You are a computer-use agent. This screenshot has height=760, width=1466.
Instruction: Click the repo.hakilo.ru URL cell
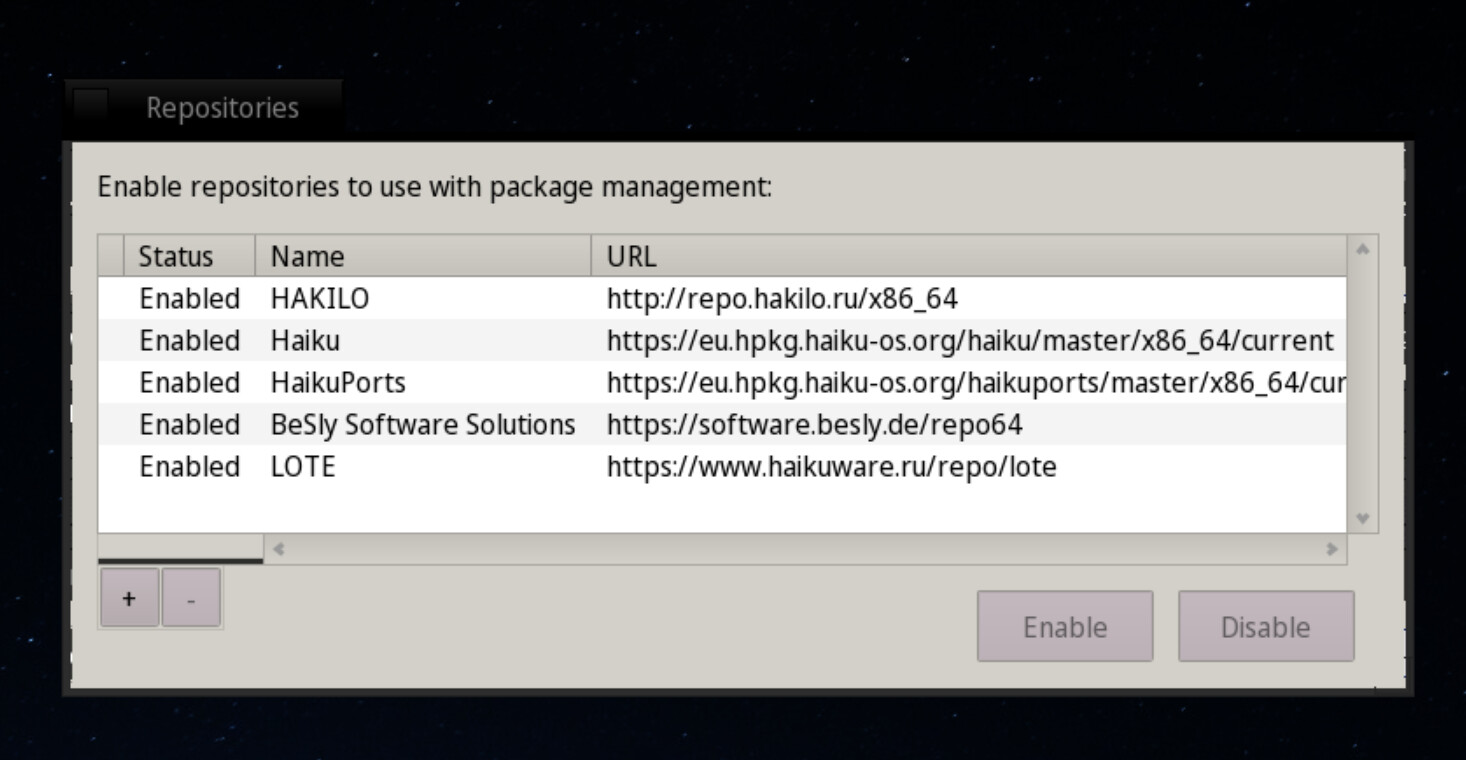(x=782, y=299)
